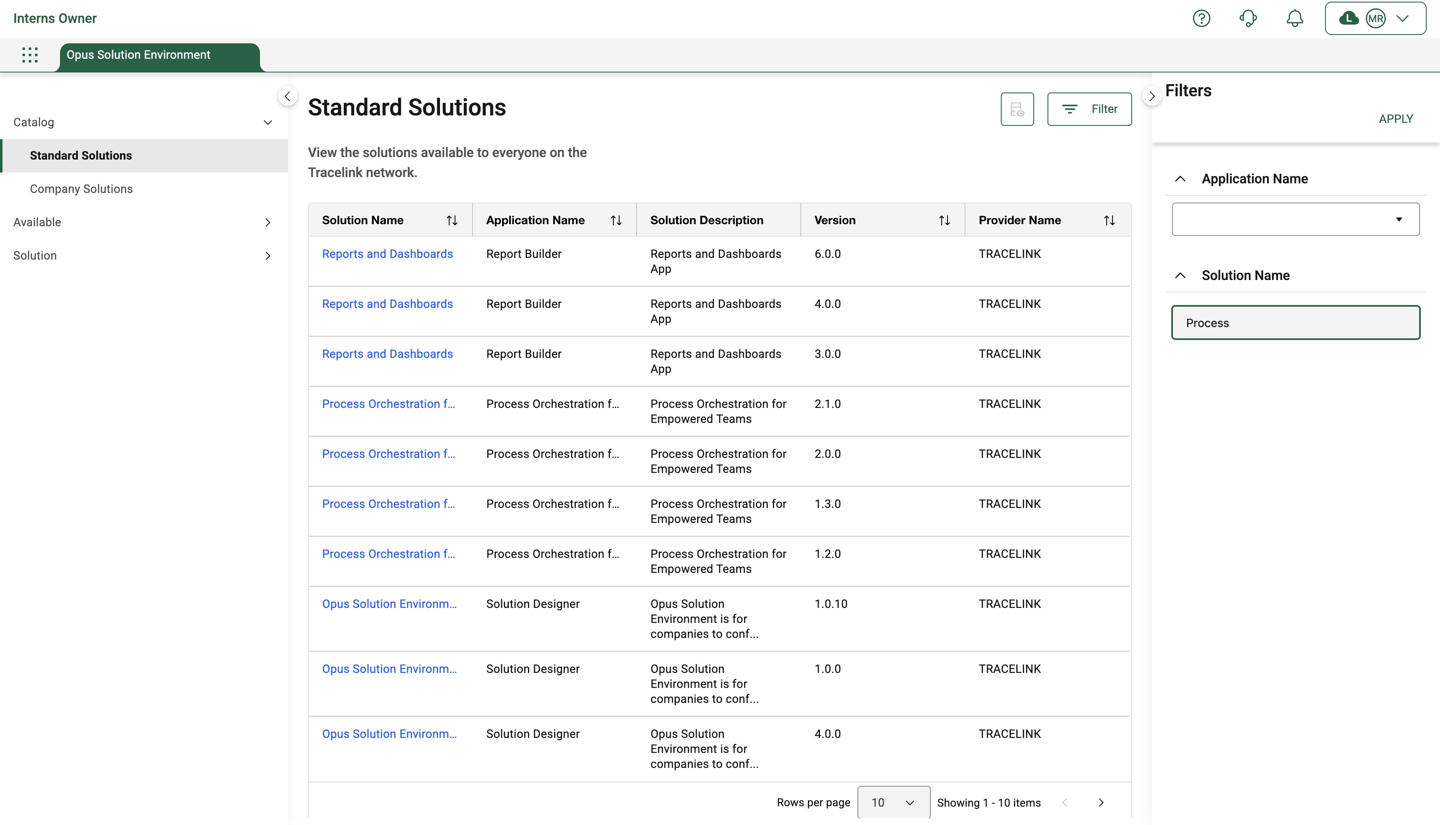Click TRACELINK provider in version 2.1.0 row
The width and height of the screenshot is (1440, 825).
pos(1009,404)
